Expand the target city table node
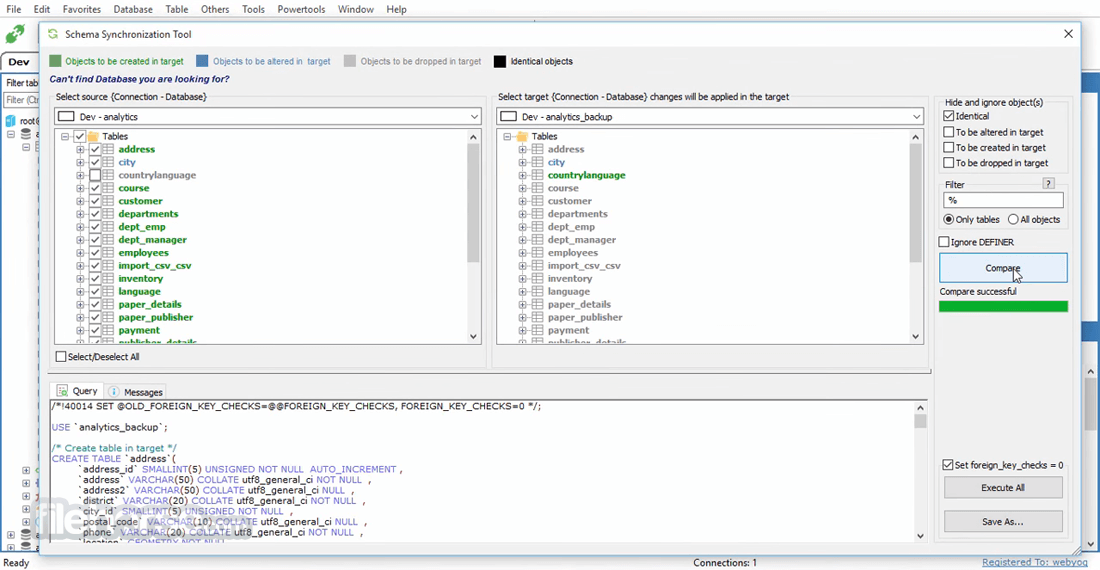The image size is (1100, 570). click(x=522, y=162)
